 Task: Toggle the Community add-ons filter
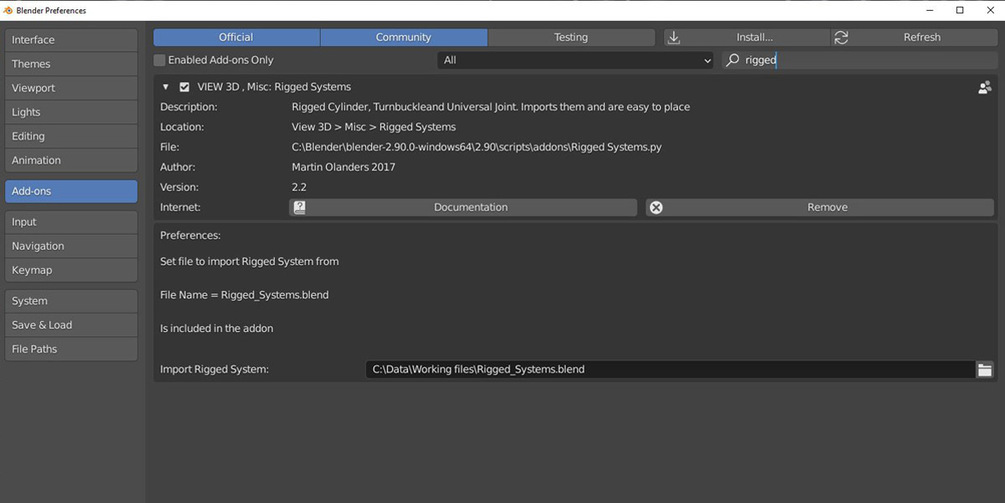point(404,37)
